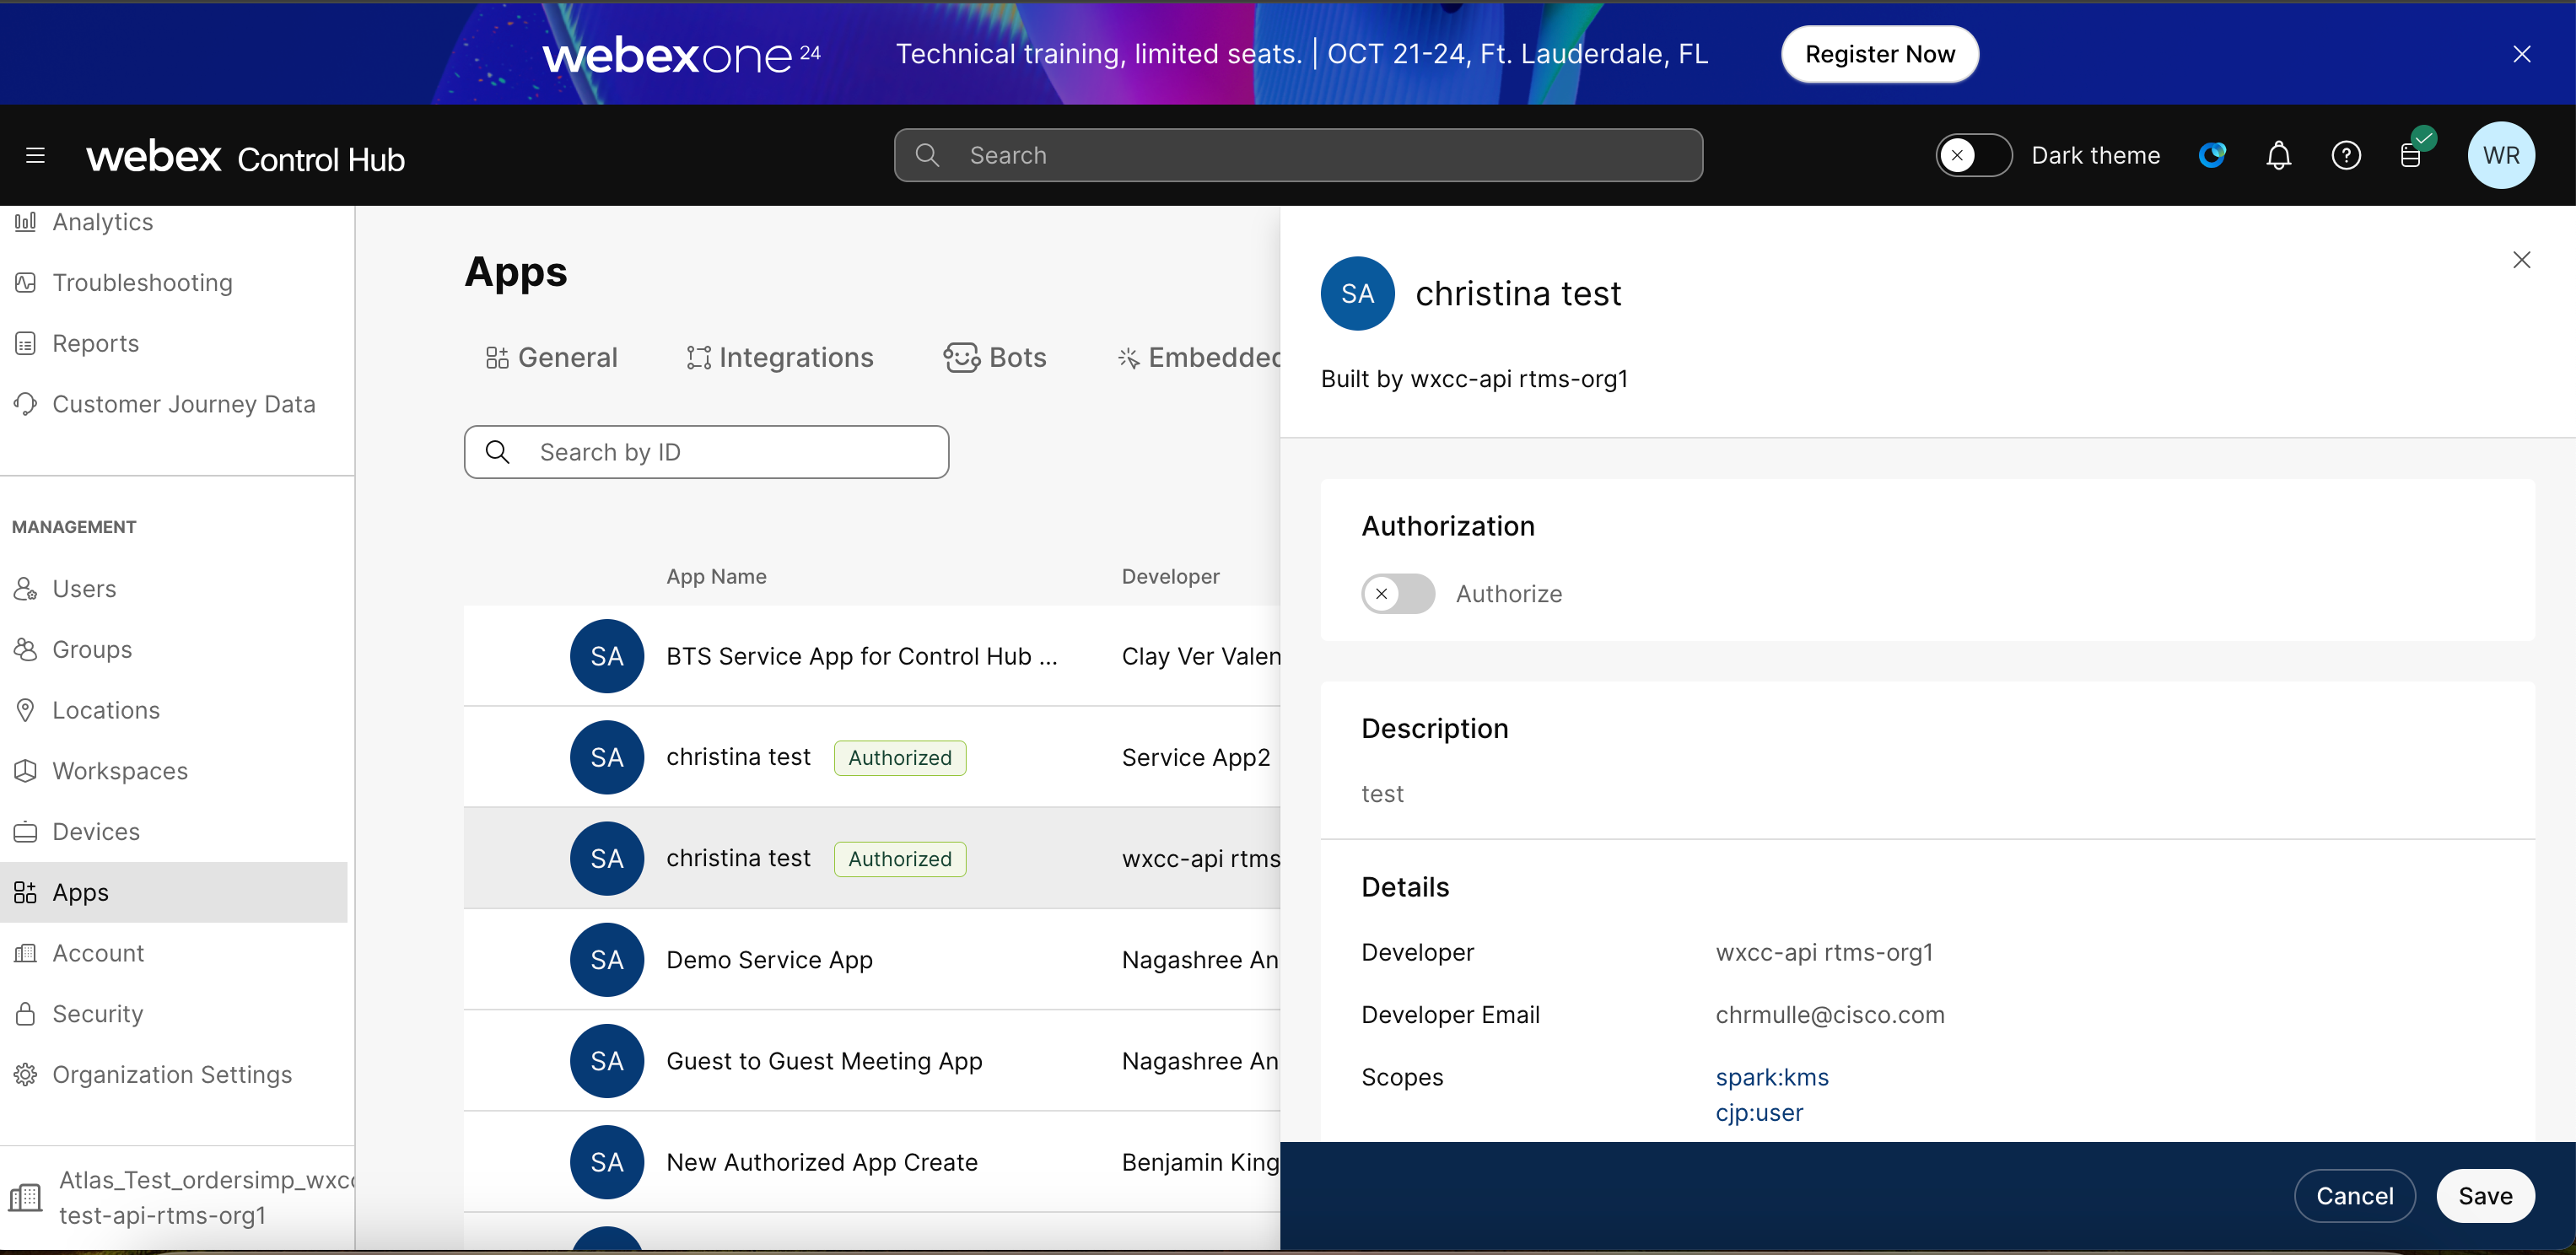The image size is (2576, 1255).
Task: Click the Analytics chart icon
Action: (26, 222)
